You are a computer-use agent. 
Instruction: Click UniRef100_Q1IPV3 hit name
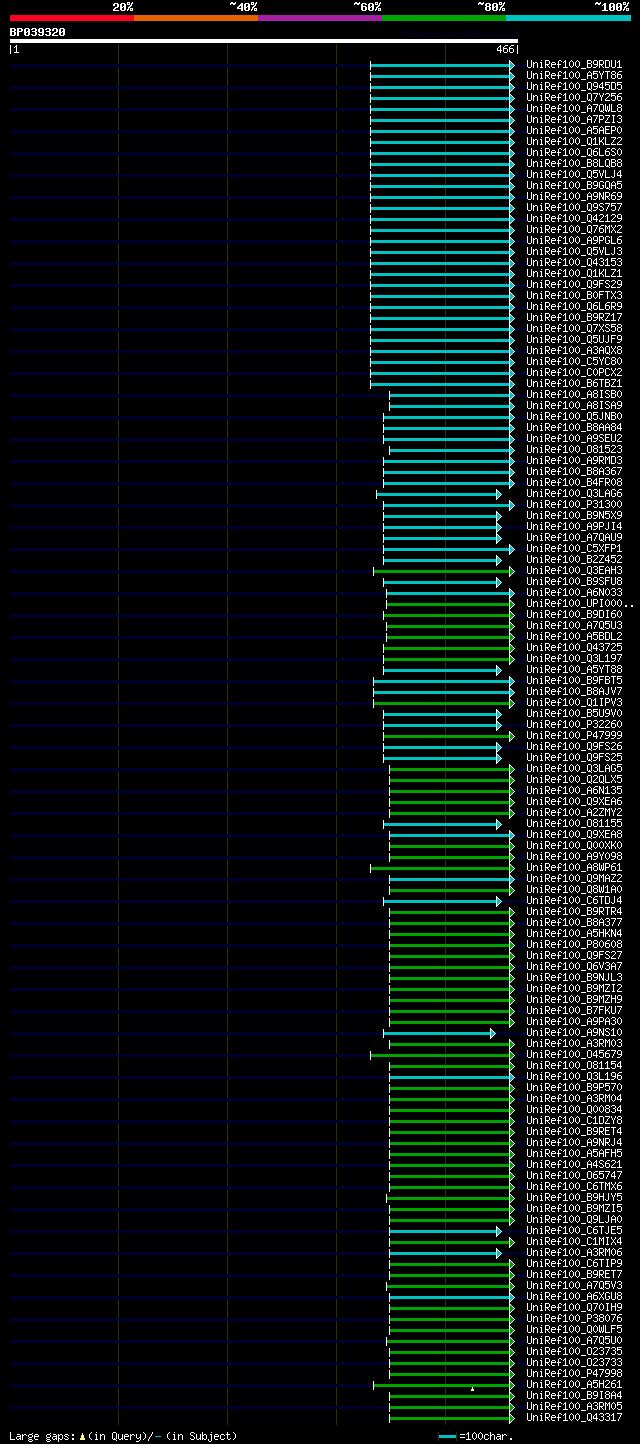click(x=574, y=703)
